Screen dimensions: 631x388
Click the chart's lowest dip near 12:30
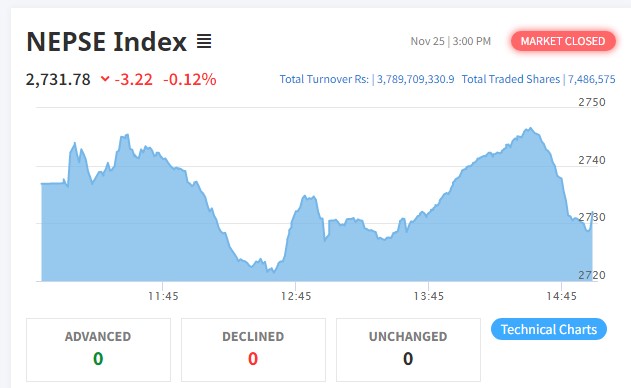[270, 270]
